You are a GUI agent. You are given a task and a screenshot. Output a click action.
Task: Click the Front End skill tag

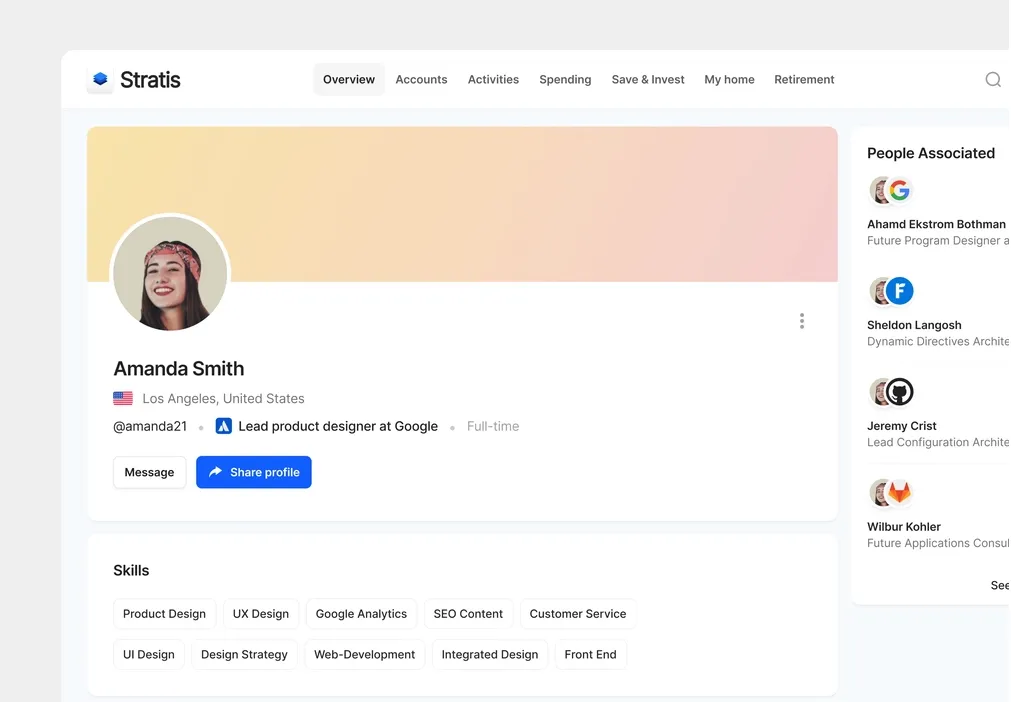[x=590, y=654]
